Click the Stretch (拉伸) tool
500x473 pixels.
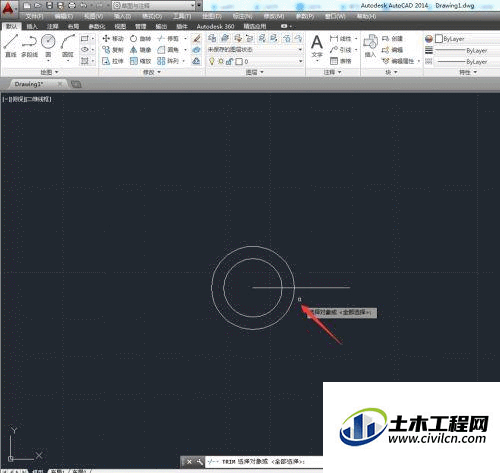[113, 61]
